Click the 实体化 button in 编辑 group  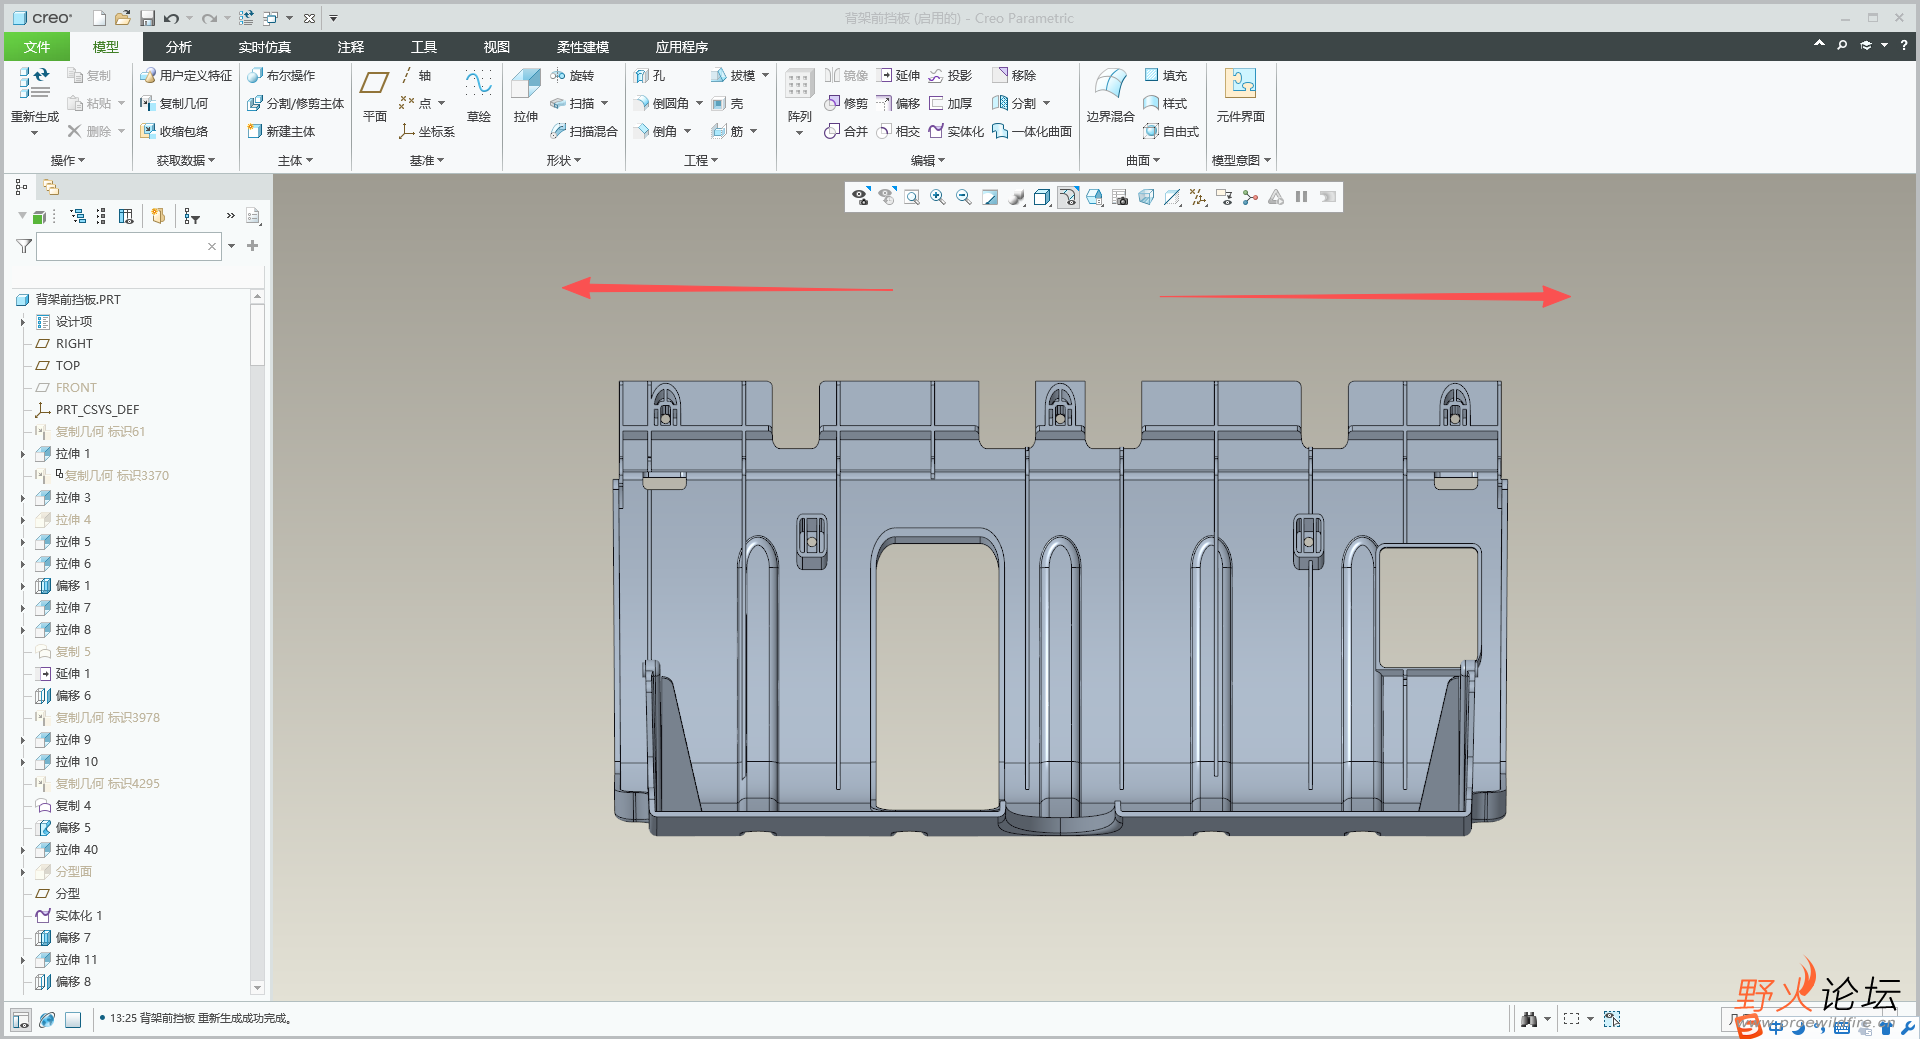click(x=956, y=132)
